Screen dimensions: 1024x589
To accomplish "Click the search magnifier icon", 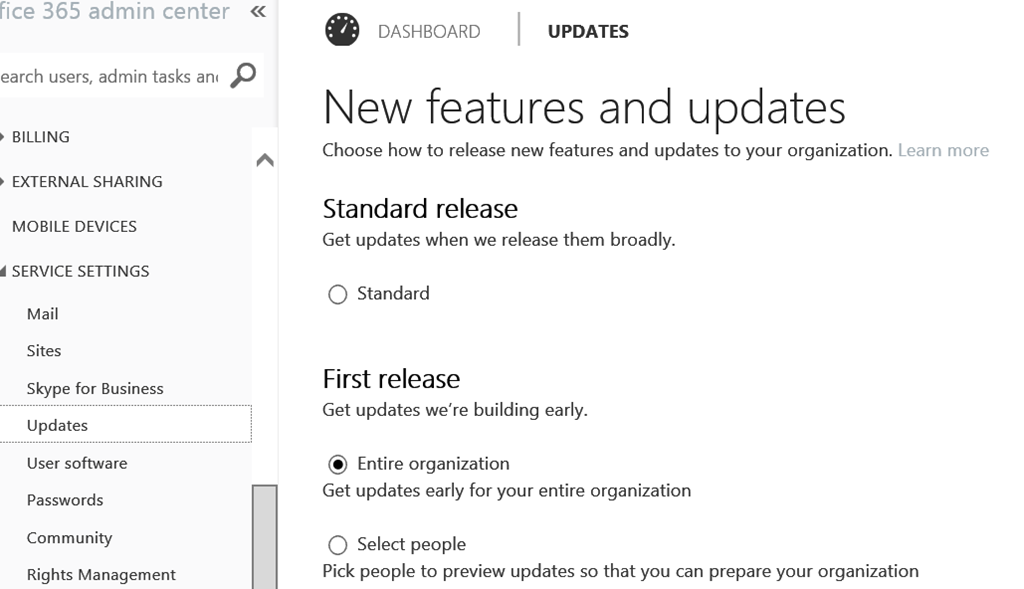I will pyautogui.click(x=243, y=75).
